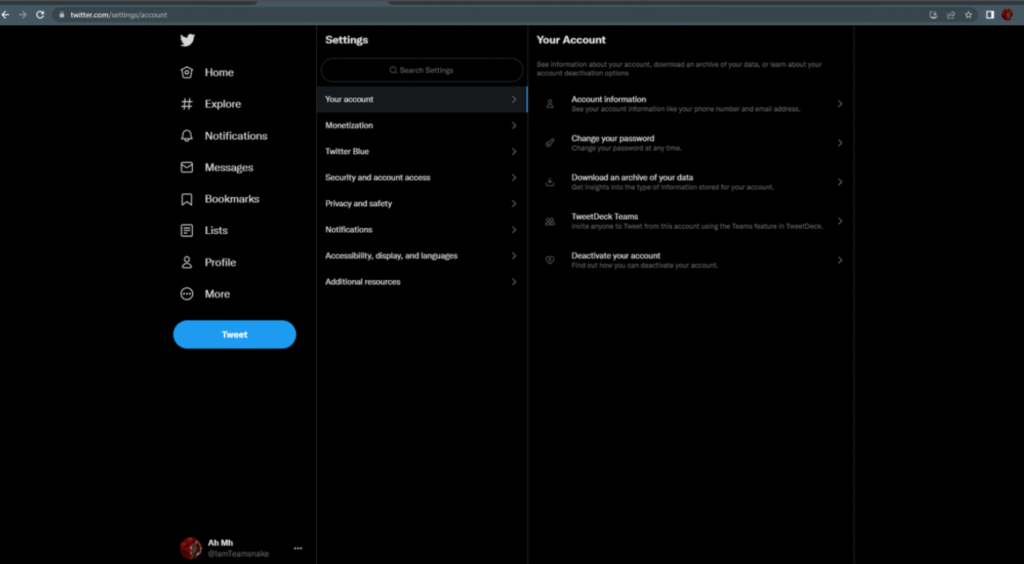Screen dimensions: 1024x564
Task: Expand Privacy and safety chevron
Action: click(x=514, y=204)
